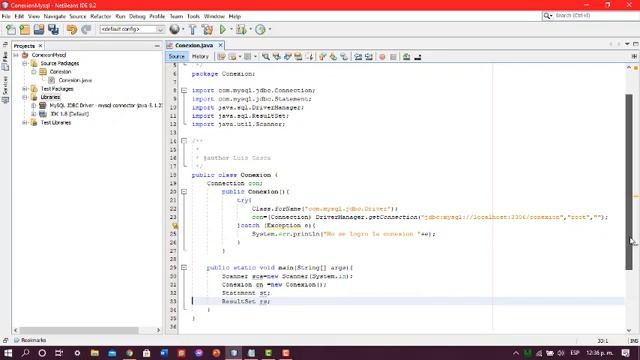Click the Last Edit icon in editor toolbar
The image size is (640, 360).
(221, 57)
